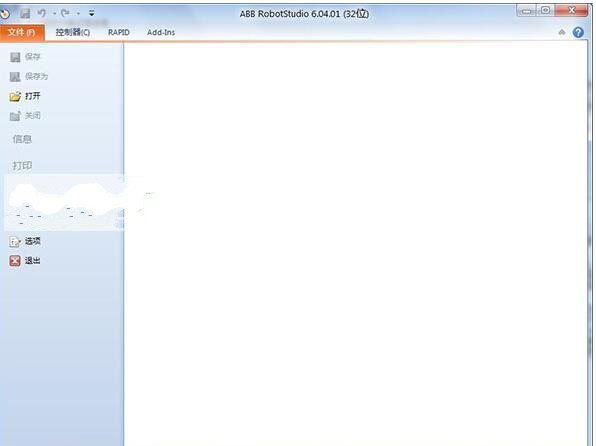Select 信息 (Info) section in file menu
This screenshot has width=596, height=446.
(x=22, y=139)
